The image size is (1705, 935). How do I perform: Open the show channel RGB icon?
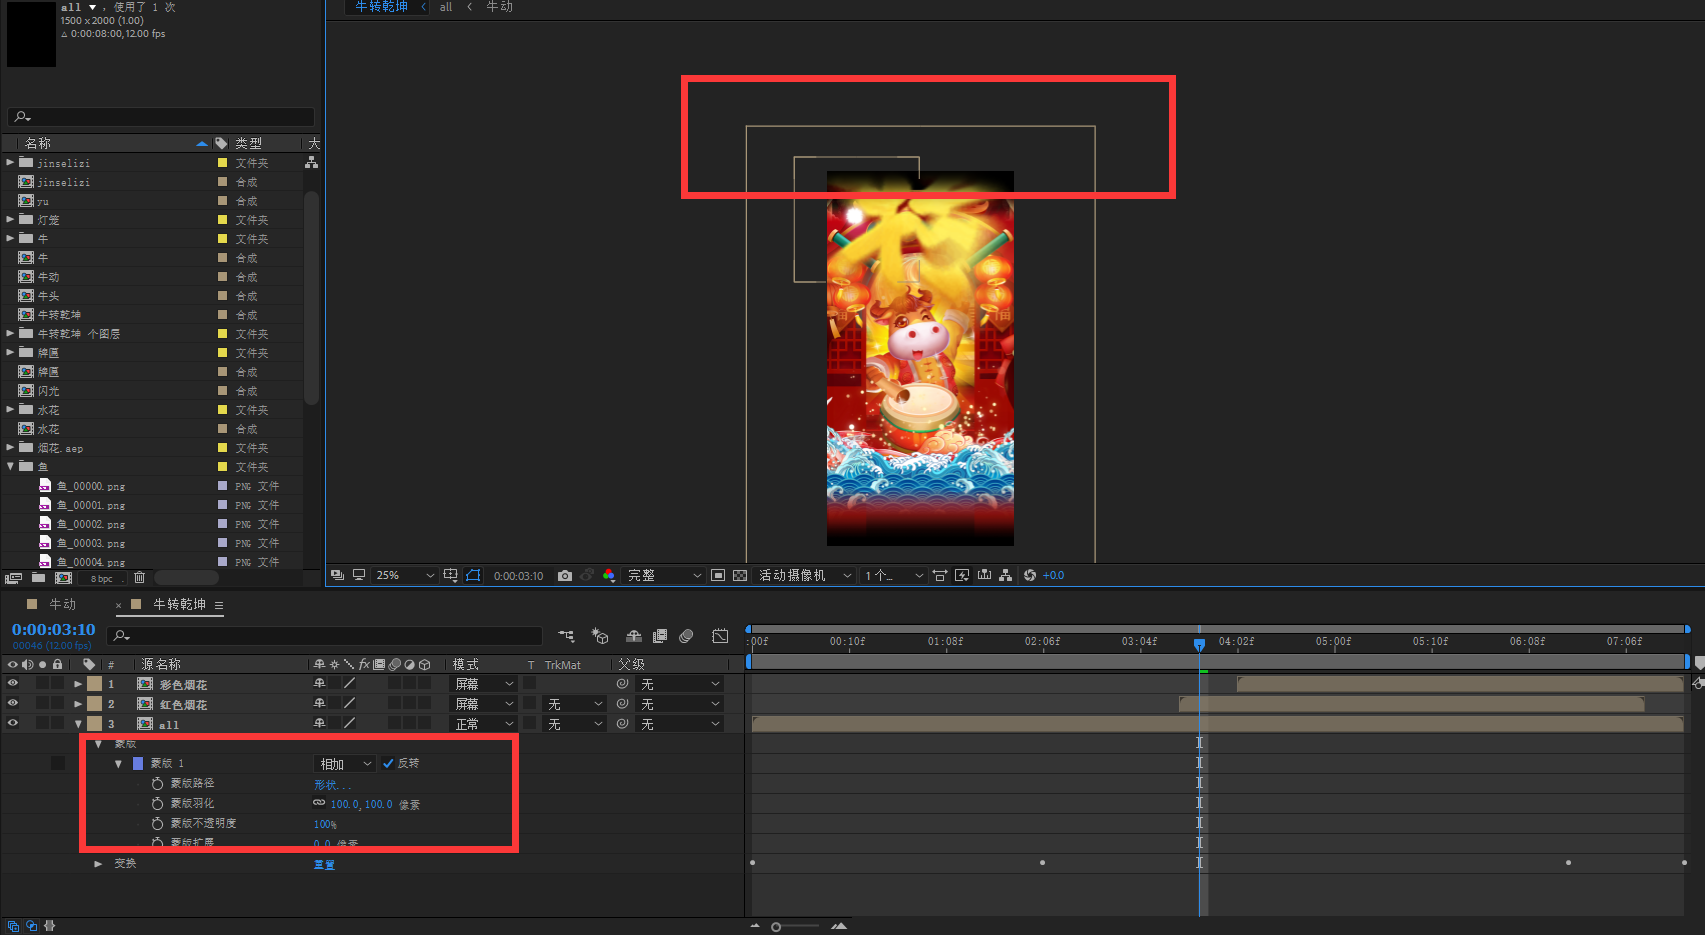coord(609,575)
